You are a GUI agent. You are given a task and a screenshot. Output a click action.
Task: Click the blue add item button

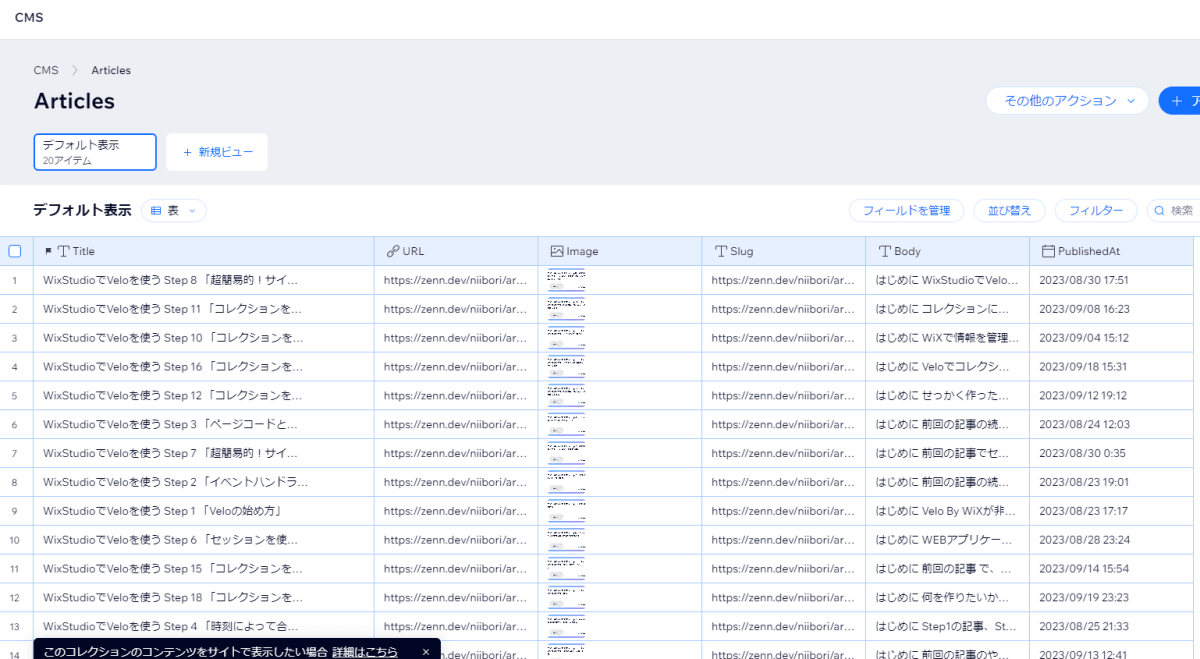(1179, 101)
